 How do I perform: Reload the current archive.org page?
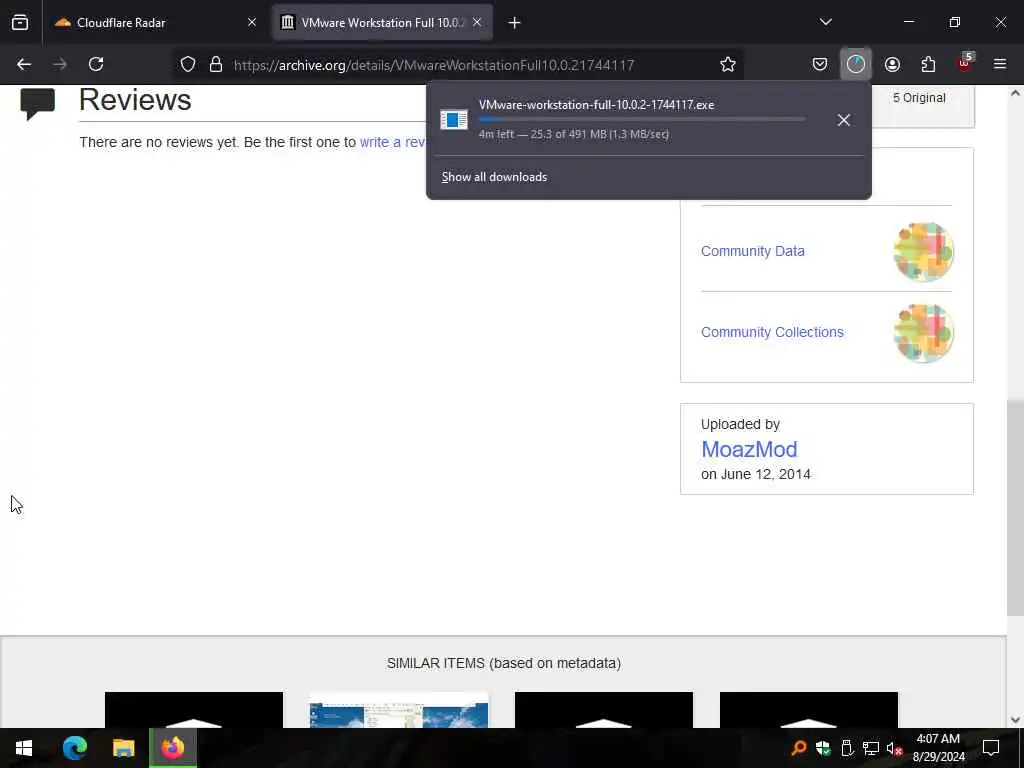click(x=96, y=64)
